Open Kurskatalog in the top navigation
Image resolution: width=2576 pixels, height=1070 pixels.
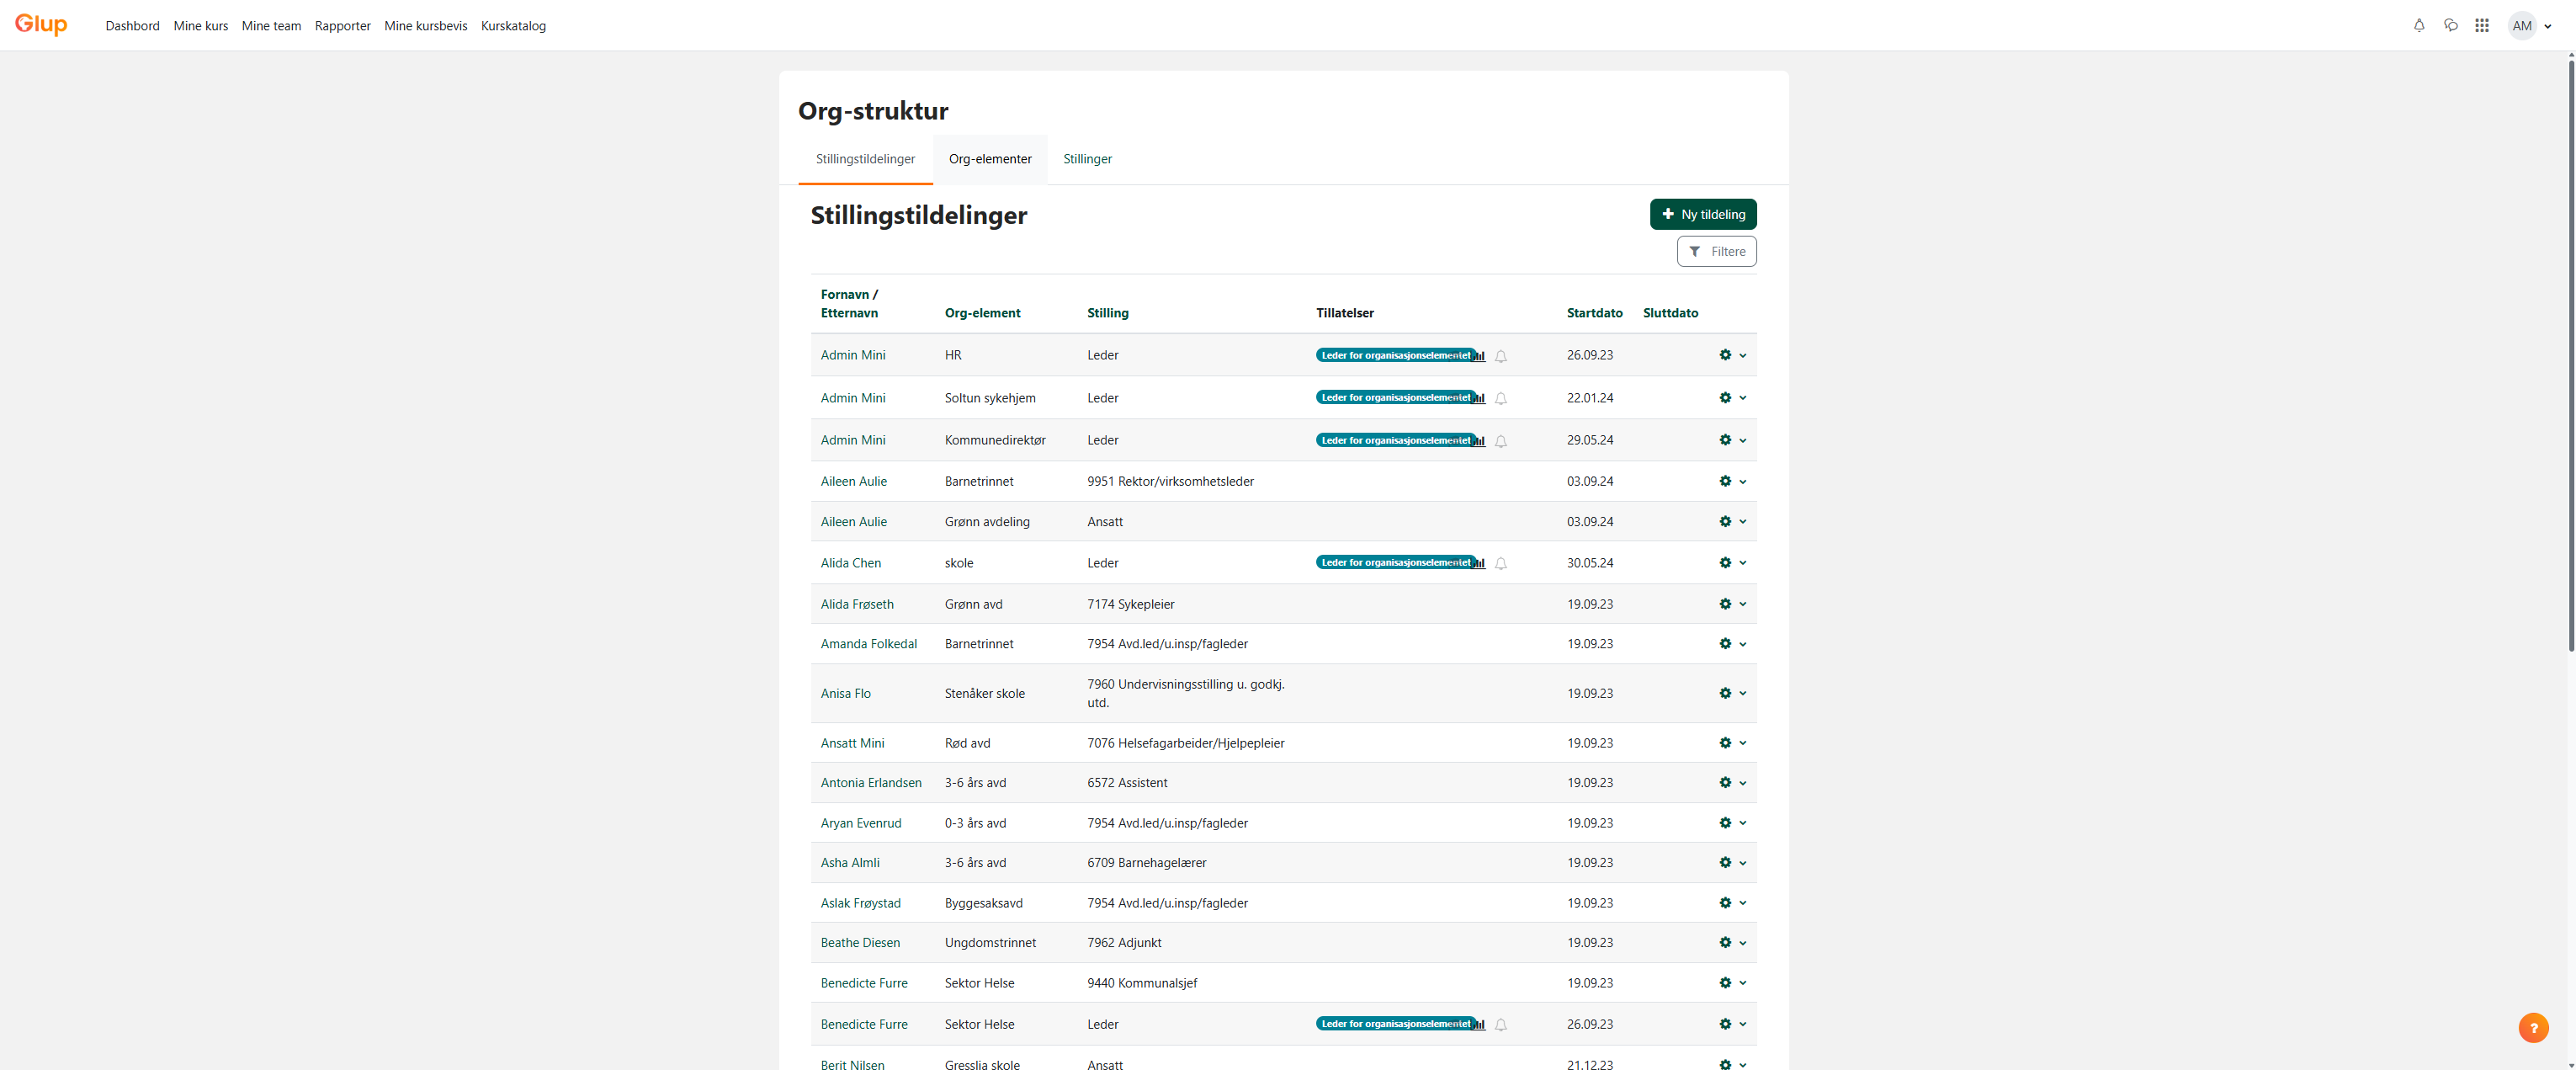(x=513, y=26)
